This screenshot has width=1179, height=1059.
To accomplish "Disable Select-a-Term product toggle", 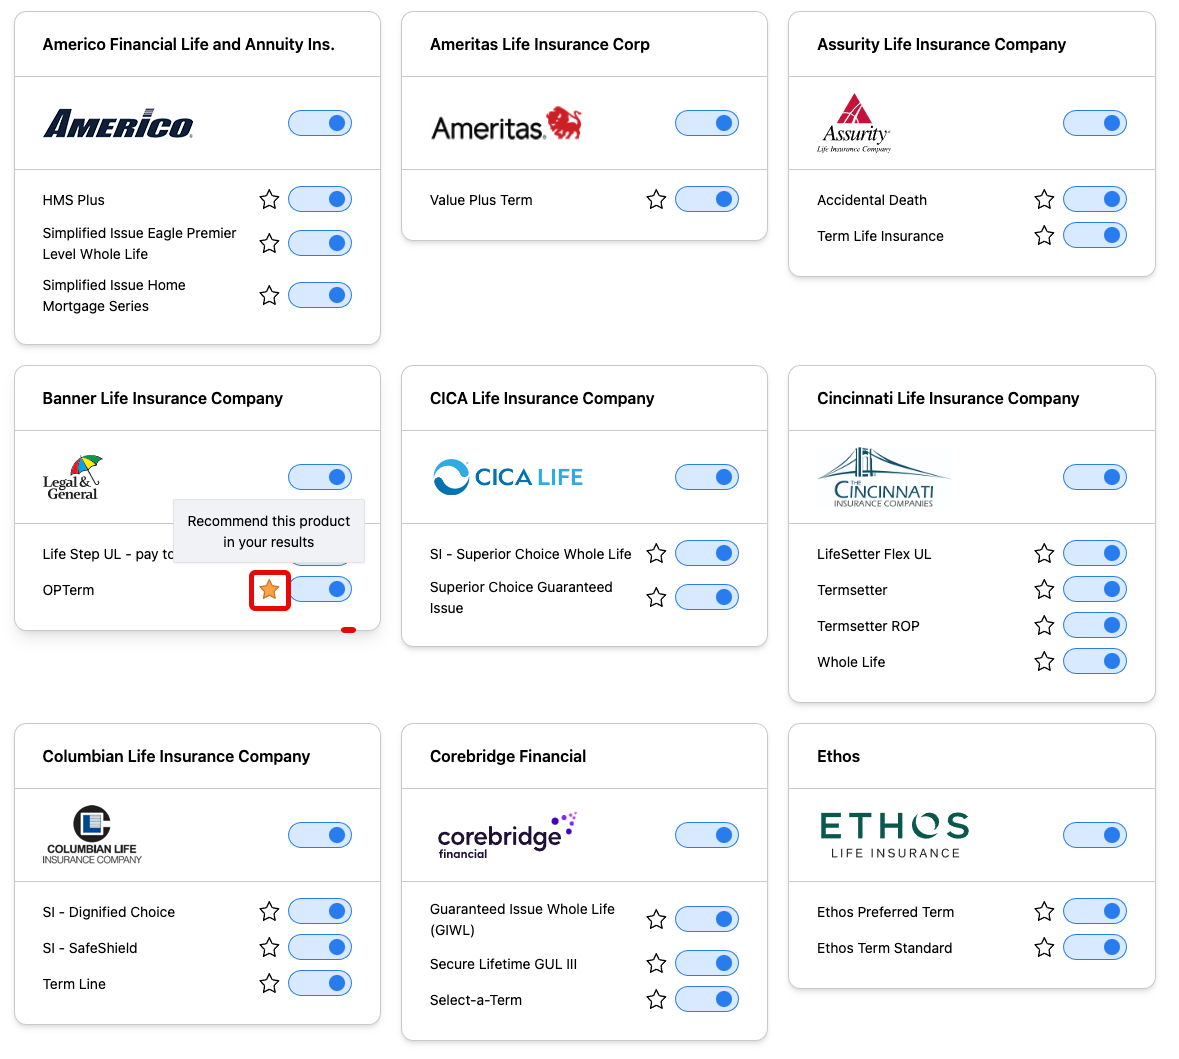I will pyautogui.click(x=708, y=1000).
